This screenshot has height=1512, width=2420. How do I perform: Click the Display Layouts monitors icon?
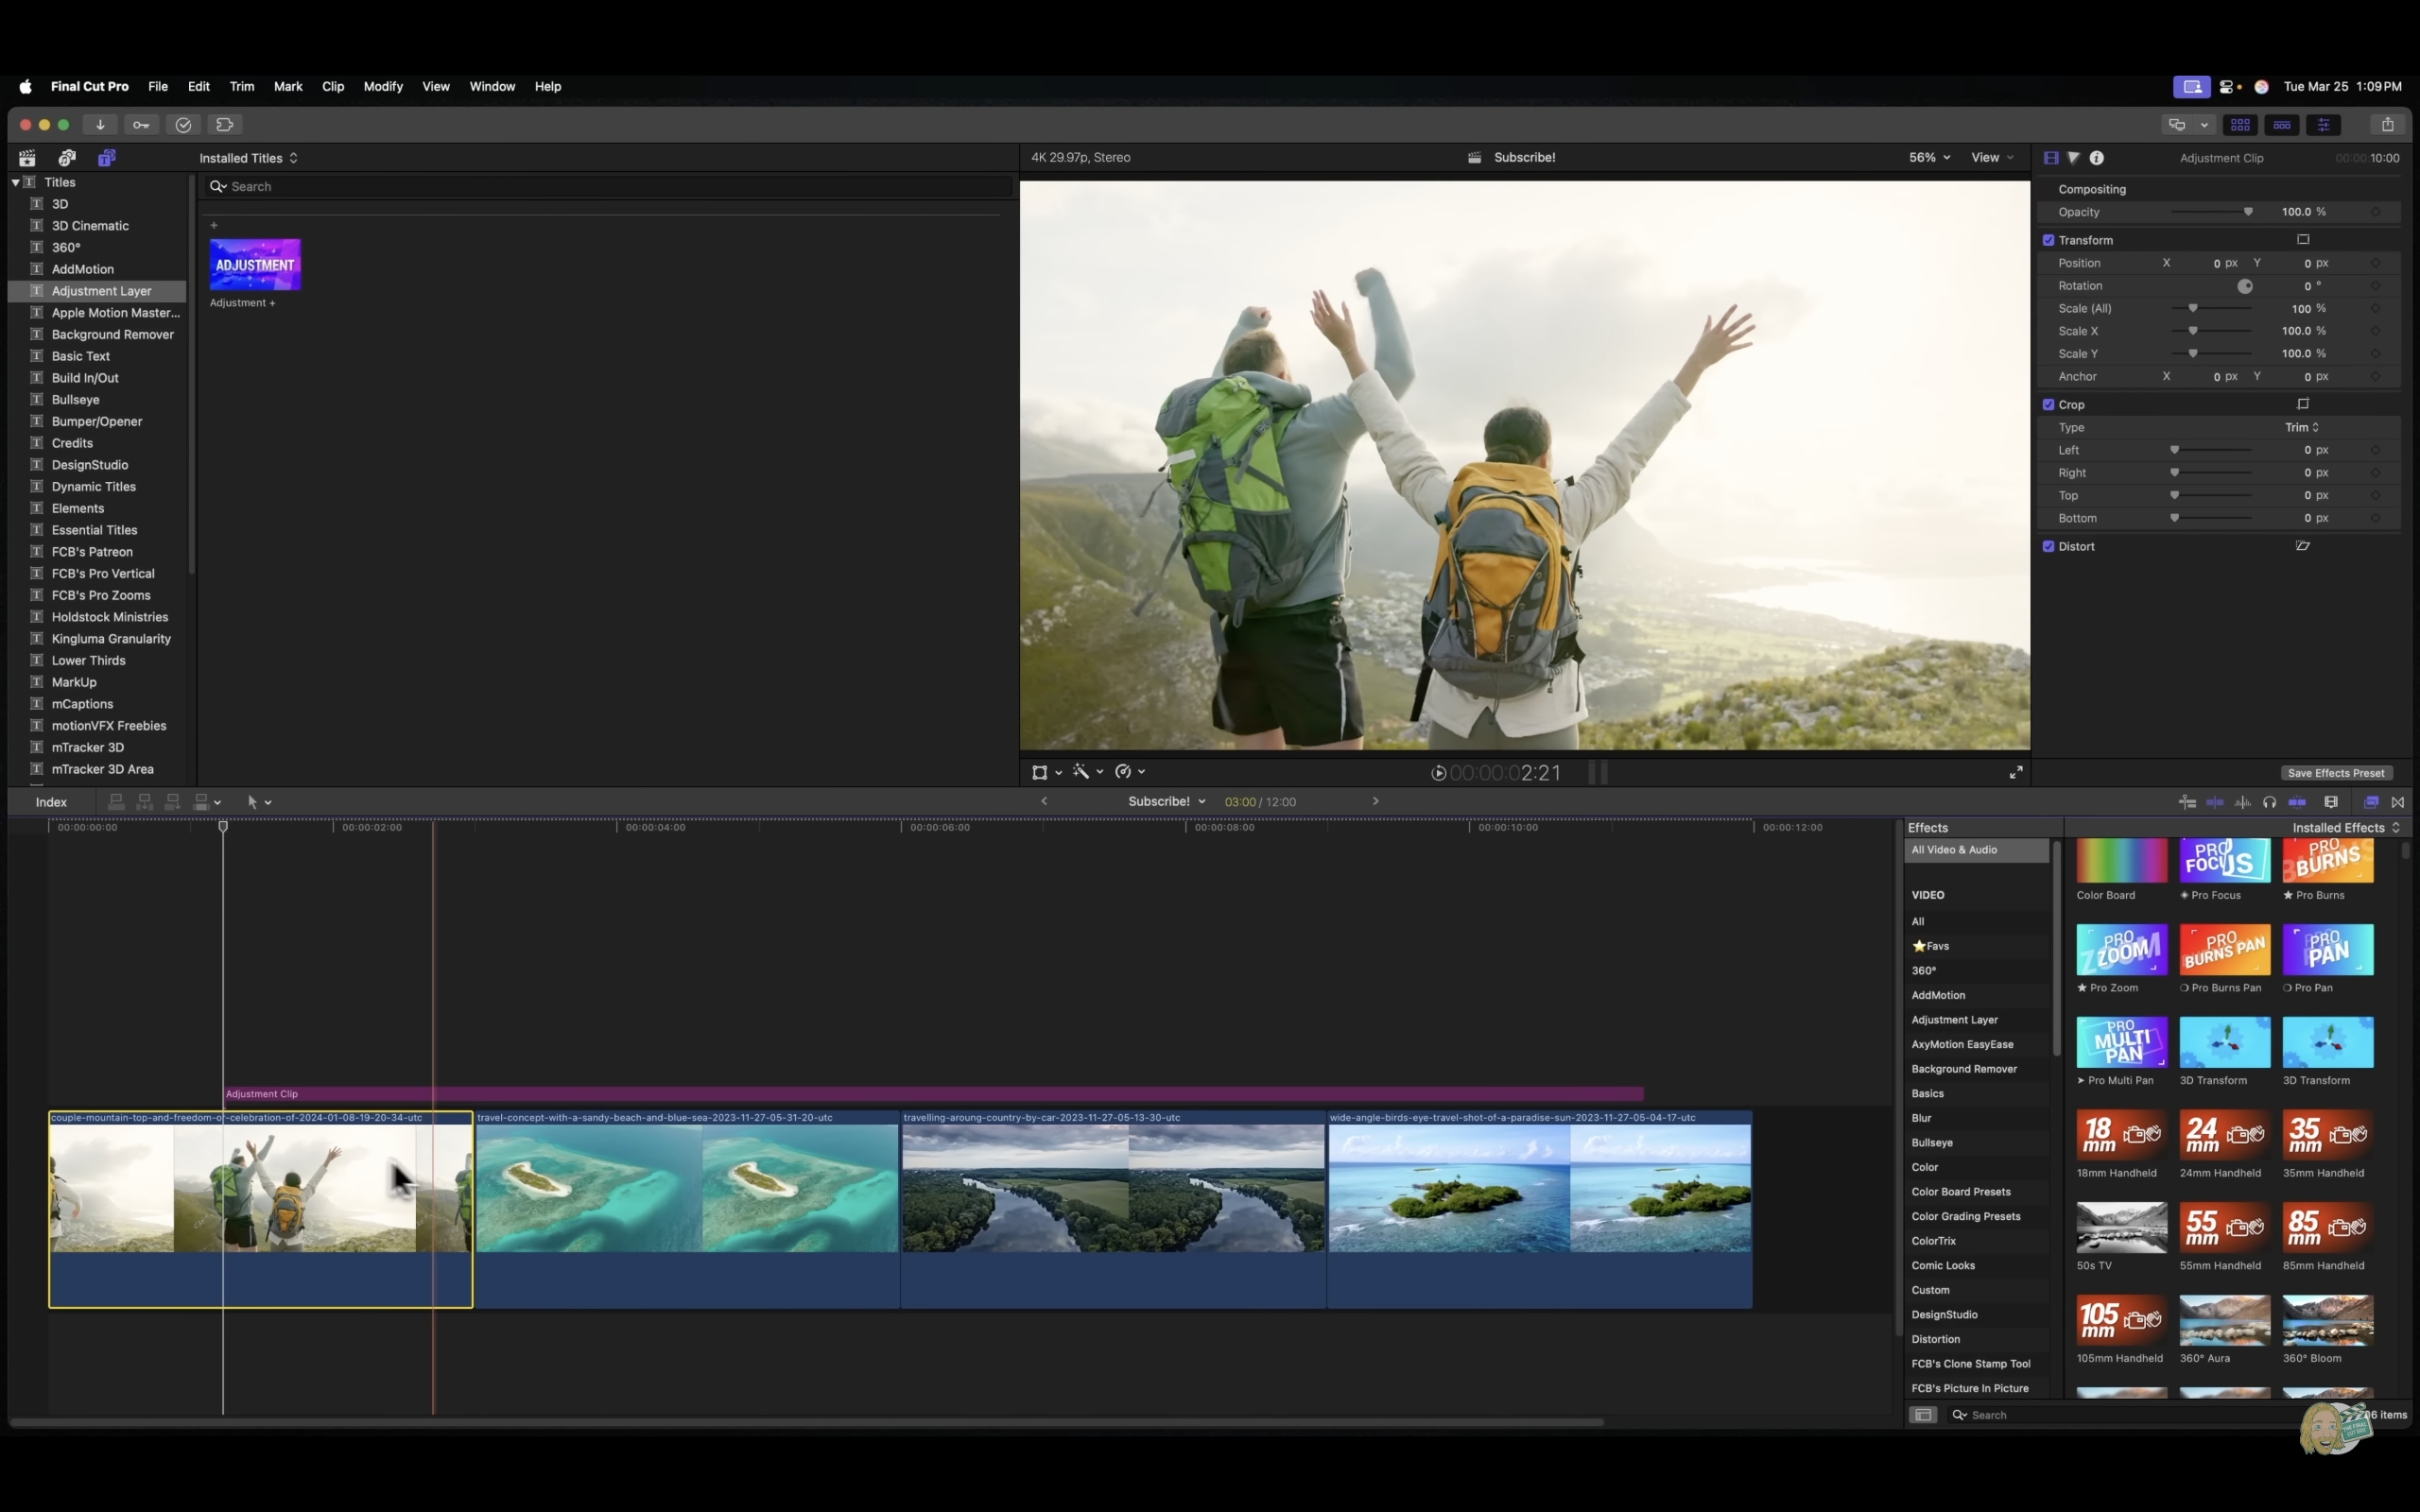click(2177, 125)
